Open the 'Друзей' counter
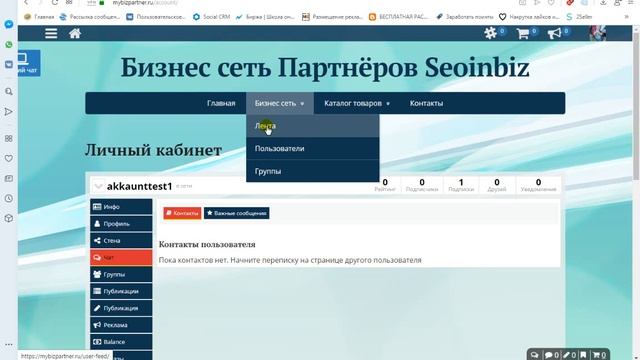Image resolution: width=640 pixels, height=360 pixels. pos(496,185)
